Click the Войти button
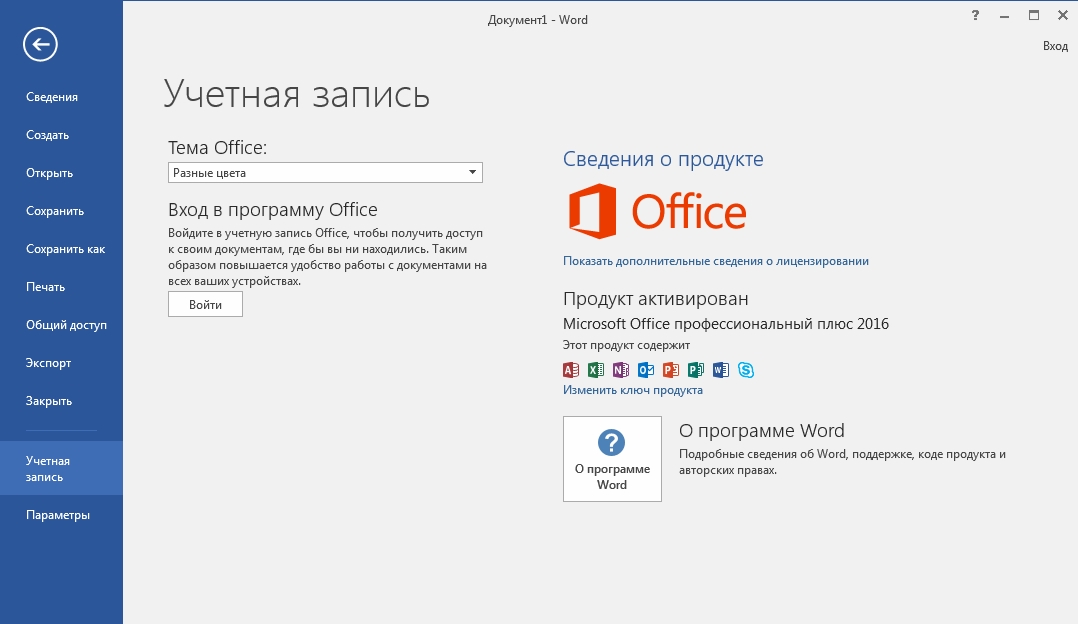Image resolution: width=1078 pixels, height=624 pixels. (206, 304)
